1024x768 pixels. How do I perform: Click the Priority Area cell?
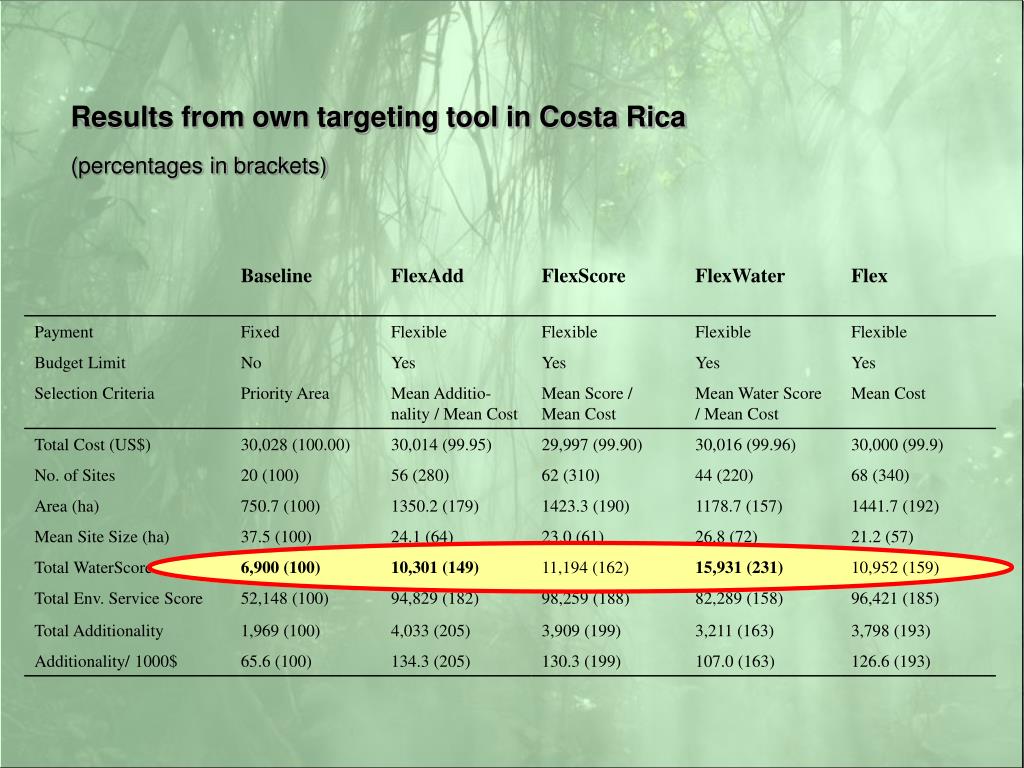click(x=285, y=393)
